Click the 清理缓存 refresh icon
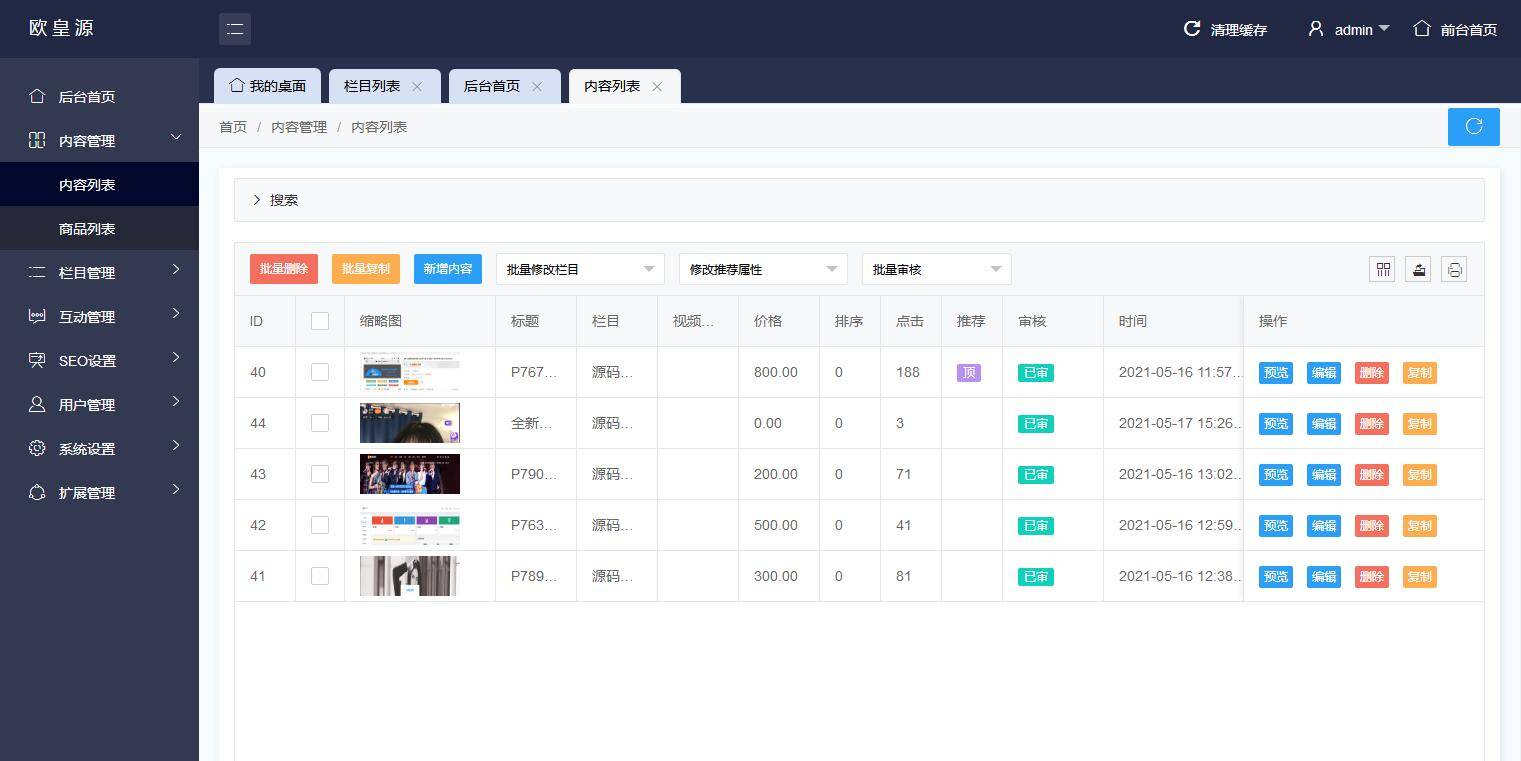Image resolution: width=1521 pixels, height=761 pixels. point(1190,29)
